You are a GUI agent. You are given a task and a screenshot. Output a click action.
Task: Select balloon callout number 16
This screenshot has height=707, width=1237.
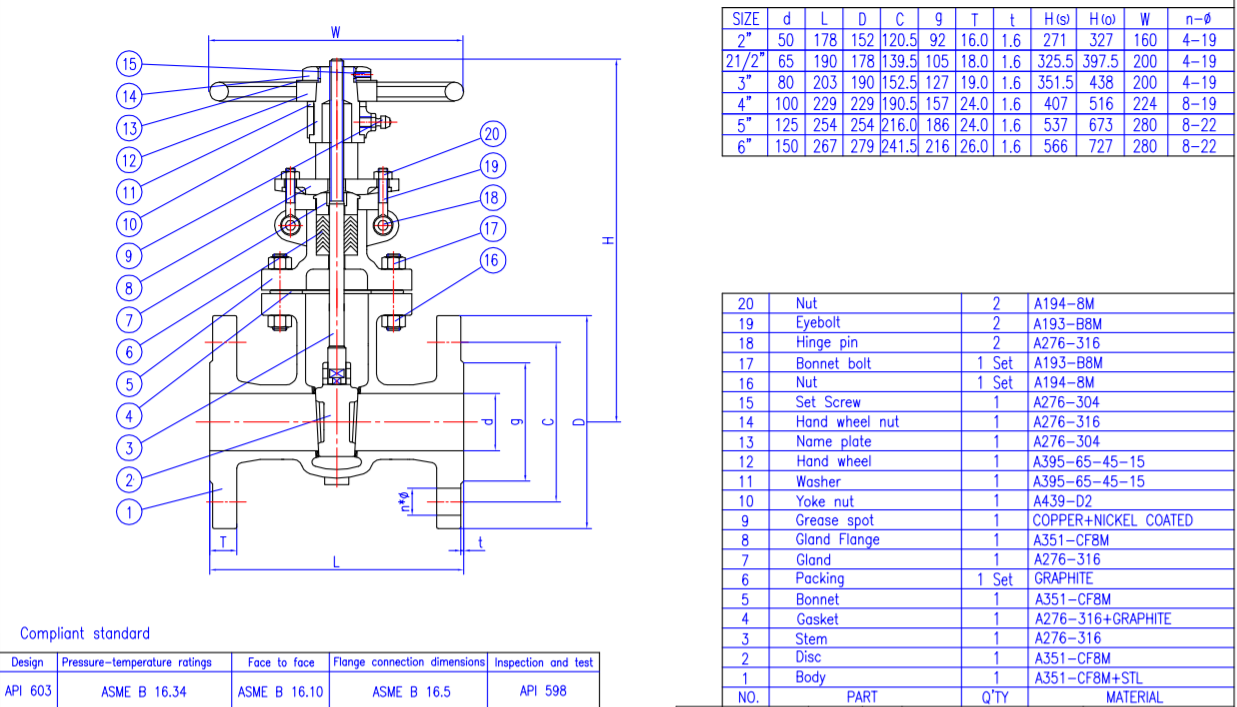(490, 261)
